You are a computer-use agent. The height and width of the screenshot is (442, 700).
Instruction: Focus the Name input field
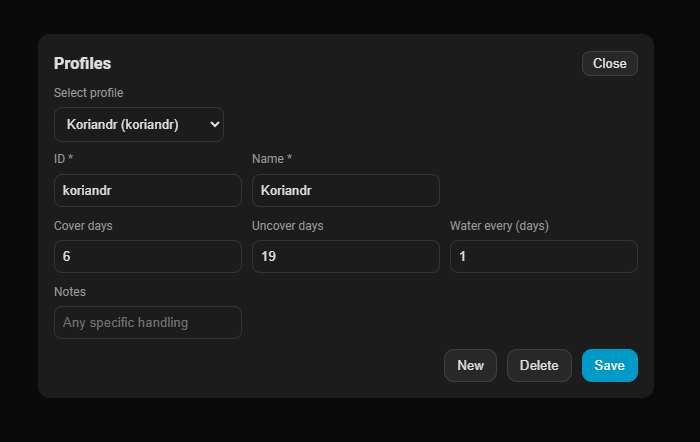point(345,191)
